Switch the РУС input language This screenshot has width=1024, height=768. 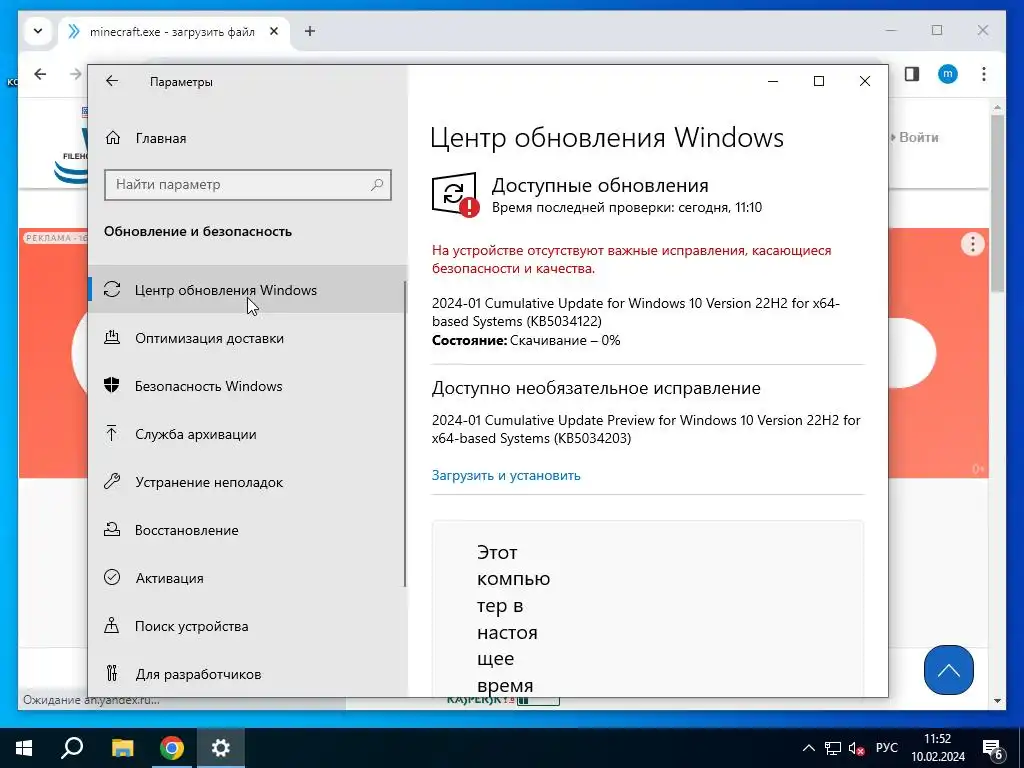[x=887, y=748]
